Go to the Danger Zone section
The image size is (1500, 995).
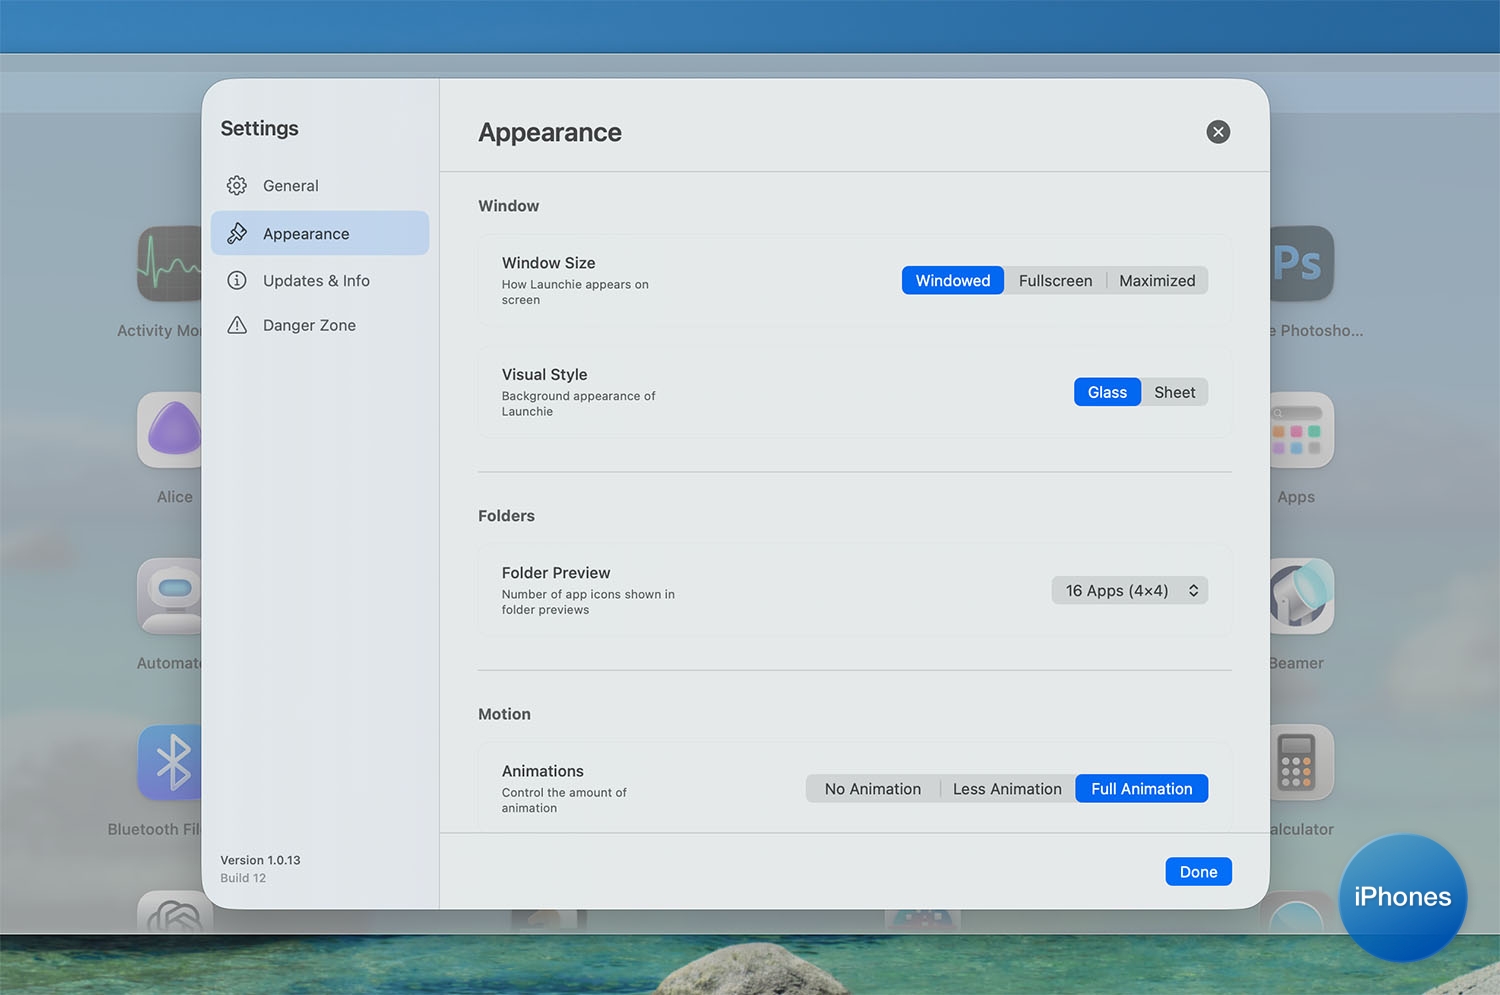pyautogui.click(x=309, y=325)
